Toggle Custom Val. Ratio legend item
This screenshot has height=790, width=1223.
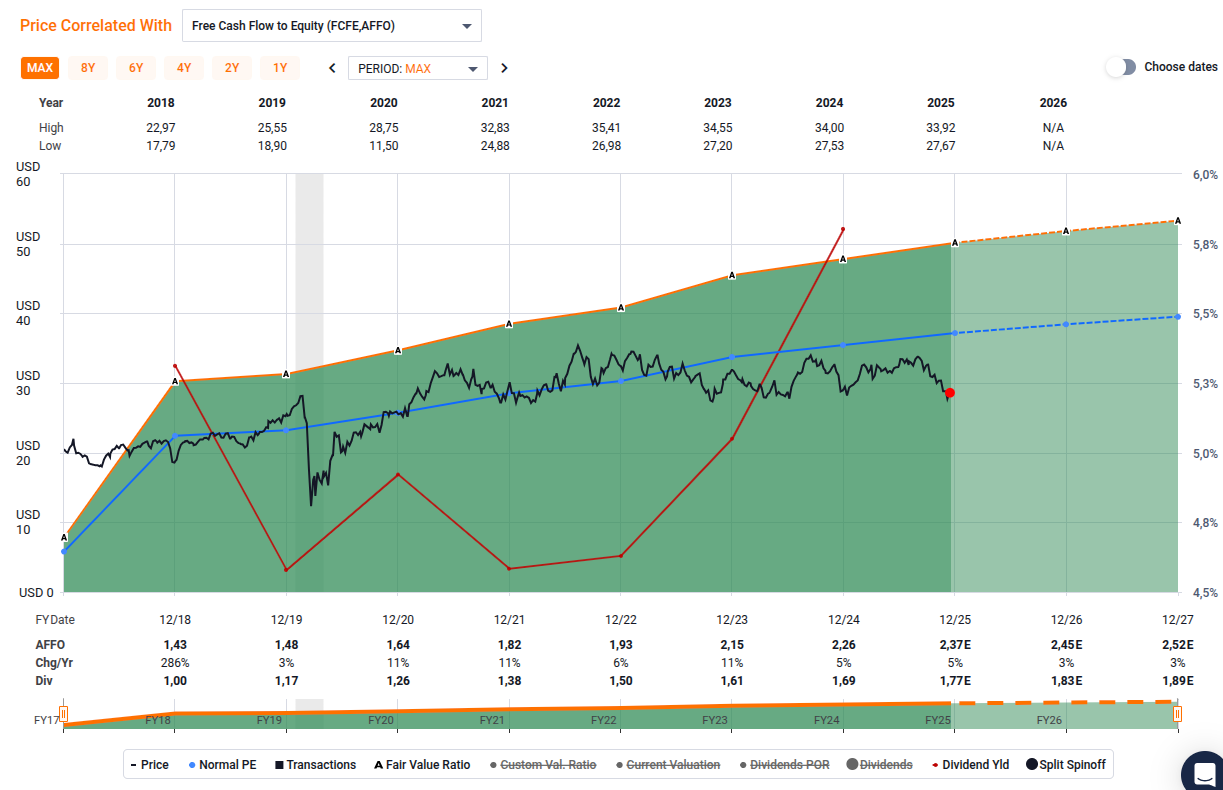545,765
